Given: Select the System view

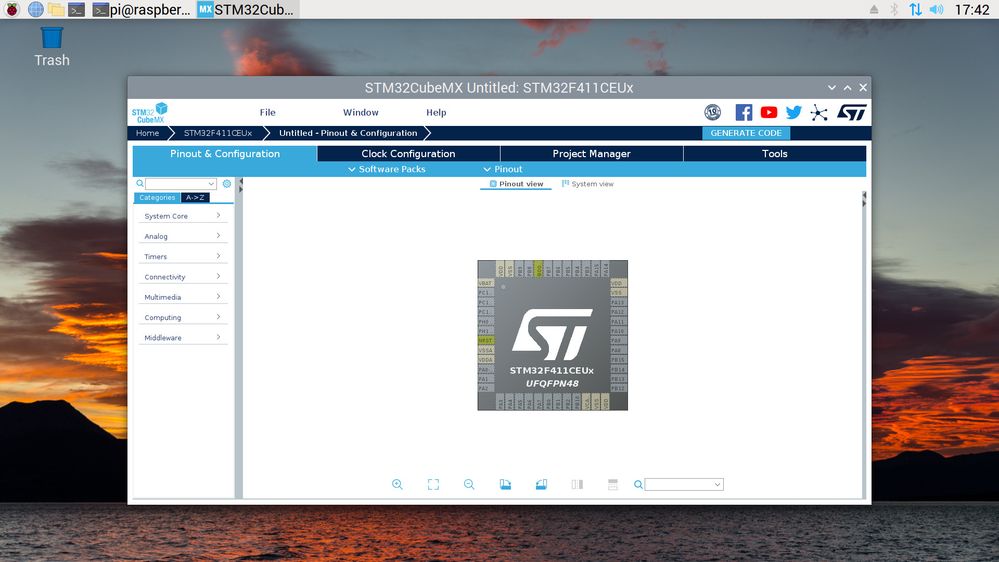Looking at the screenshot, I should tap(587, 184).
